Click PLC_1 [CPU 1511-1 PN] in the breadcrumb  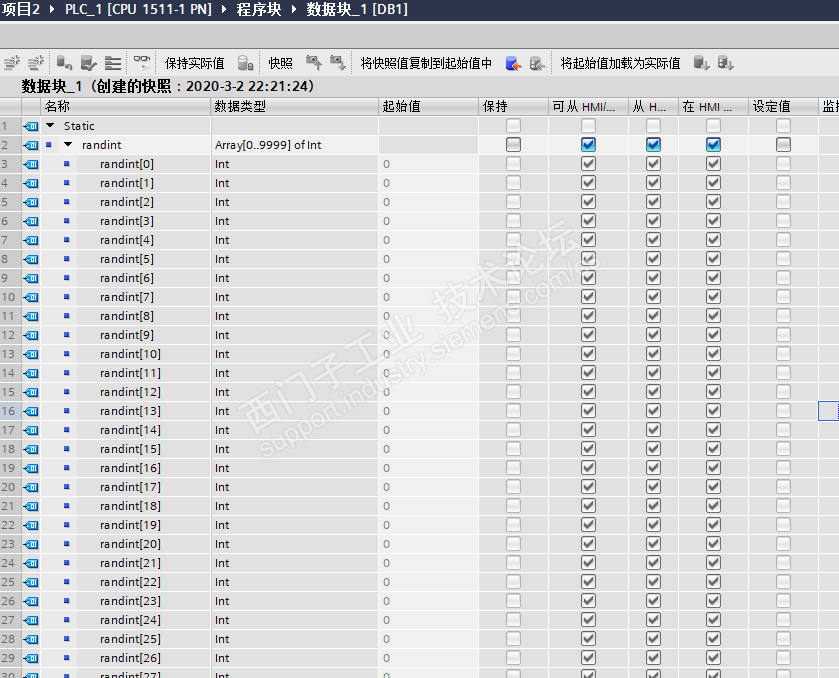pyautogui.click(x=138, y=9)
